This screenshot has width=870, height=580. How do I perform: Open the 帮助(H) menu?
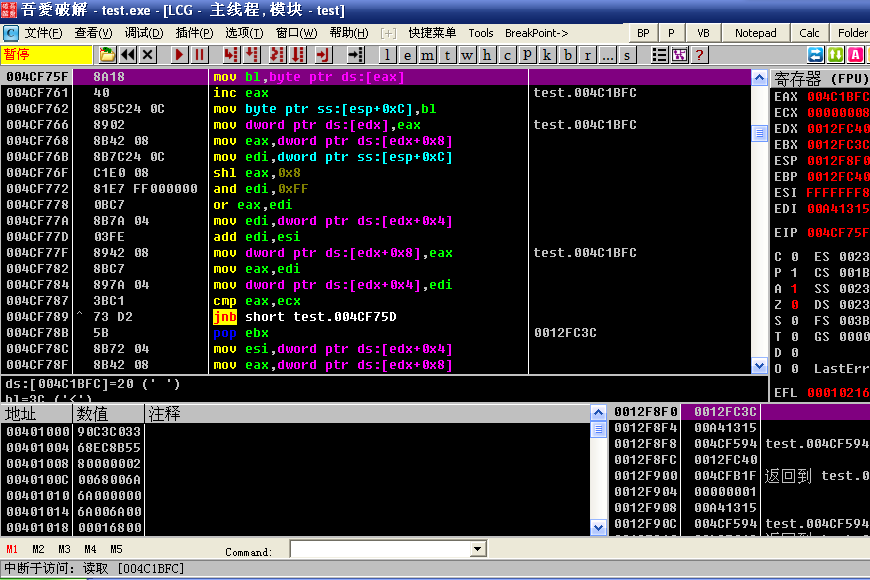point(348,33)
